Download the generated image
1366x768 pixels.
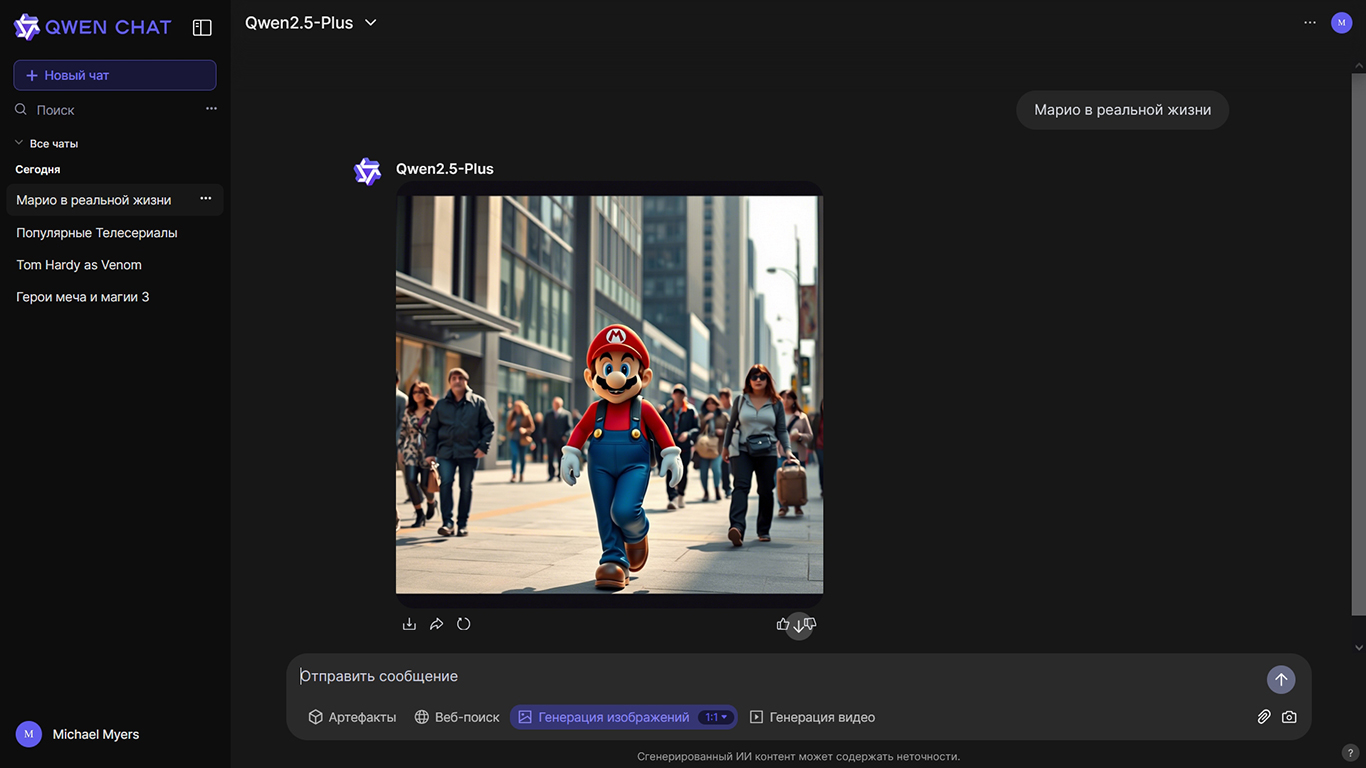pos(409,624)
